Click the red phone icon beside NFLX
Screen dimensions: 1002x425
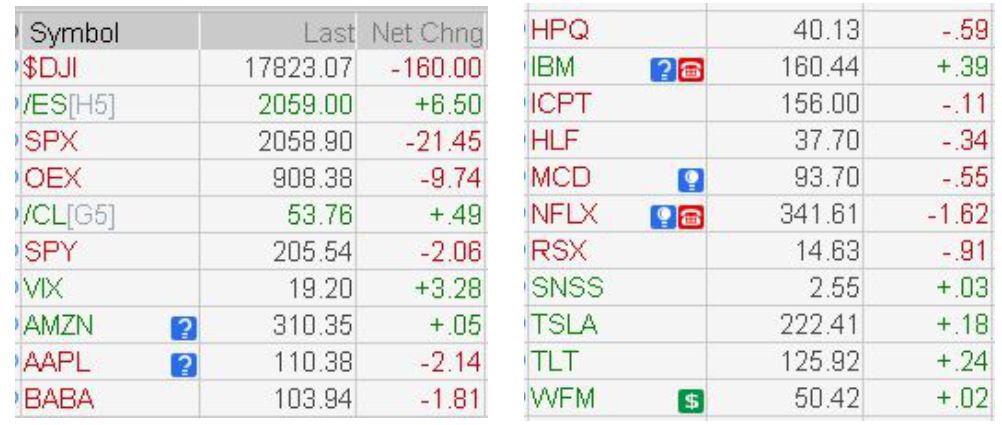[691, 218]
